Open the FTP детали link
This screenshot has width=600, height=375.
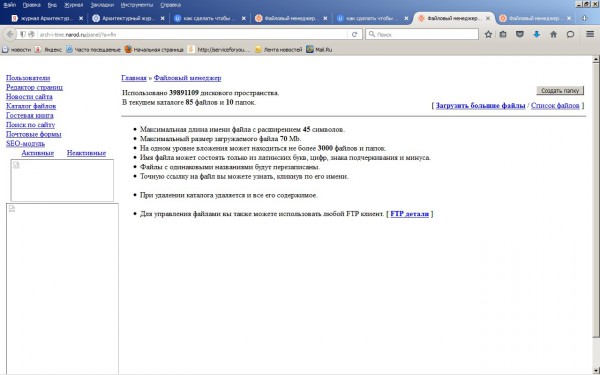tap(409, 214)
